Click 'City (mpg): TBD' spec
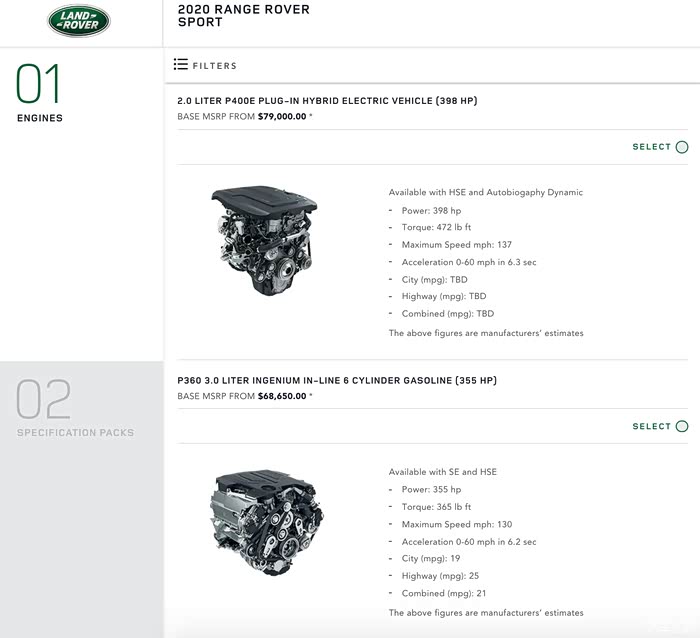 (434, 279)
